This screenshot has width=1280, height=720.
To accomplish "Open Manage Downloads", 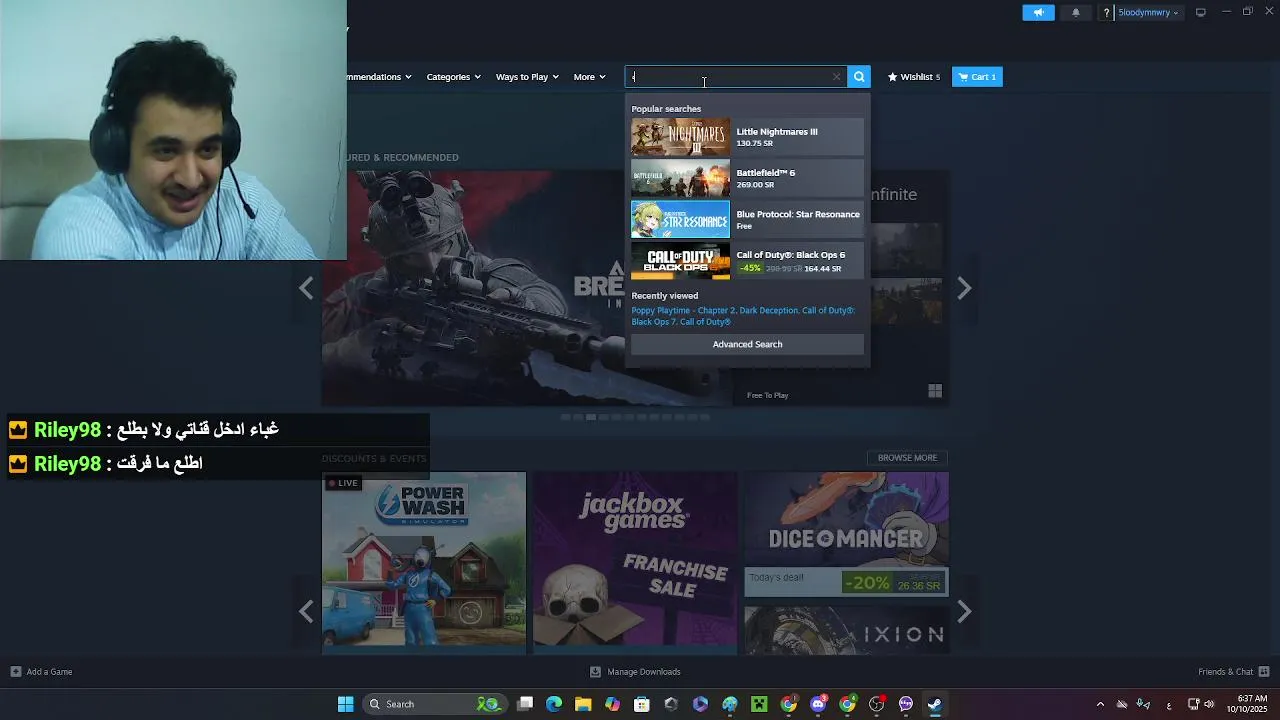I will 635,672.
